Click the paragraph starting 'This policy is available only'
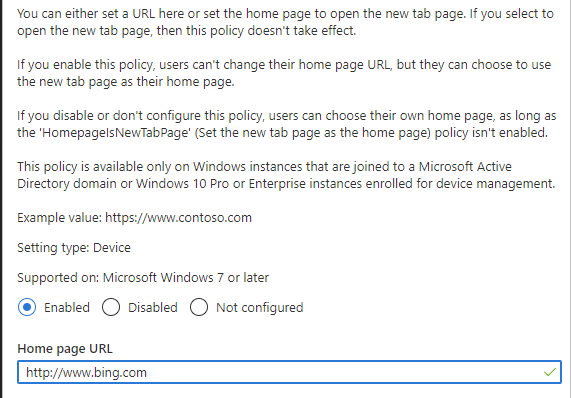 click(x=286, y=175)
